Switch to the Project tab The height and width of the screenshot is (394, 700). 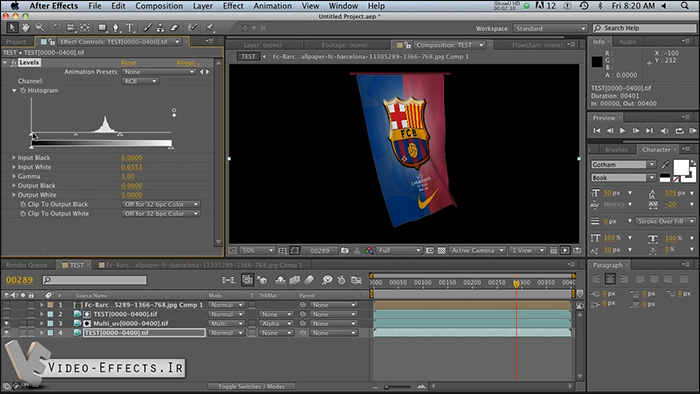click(x=16, y=42)
